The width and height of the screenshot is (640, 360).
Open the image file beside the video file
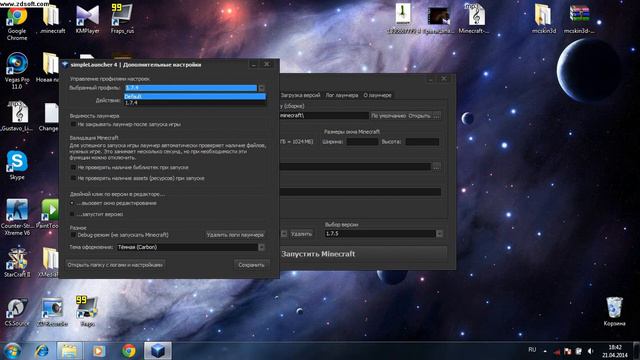click(x=403, y=19)
